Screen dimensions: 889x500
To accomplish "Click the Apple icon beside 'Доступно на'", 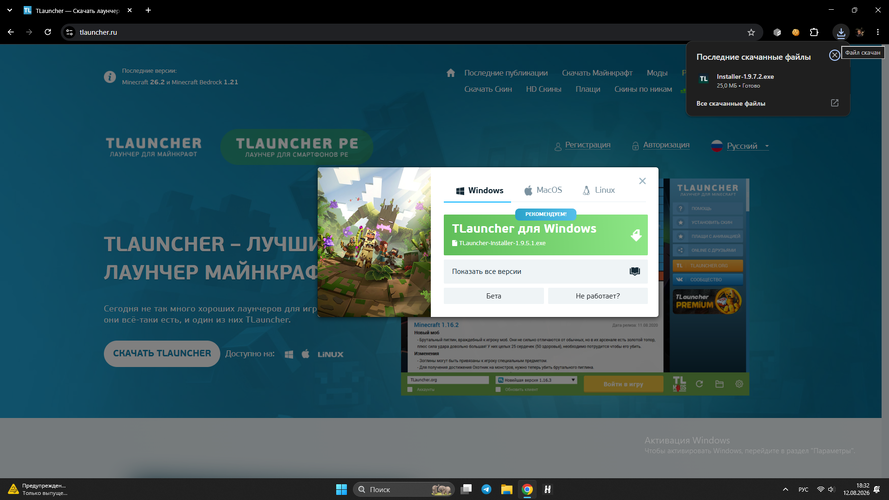I will 306,354.
